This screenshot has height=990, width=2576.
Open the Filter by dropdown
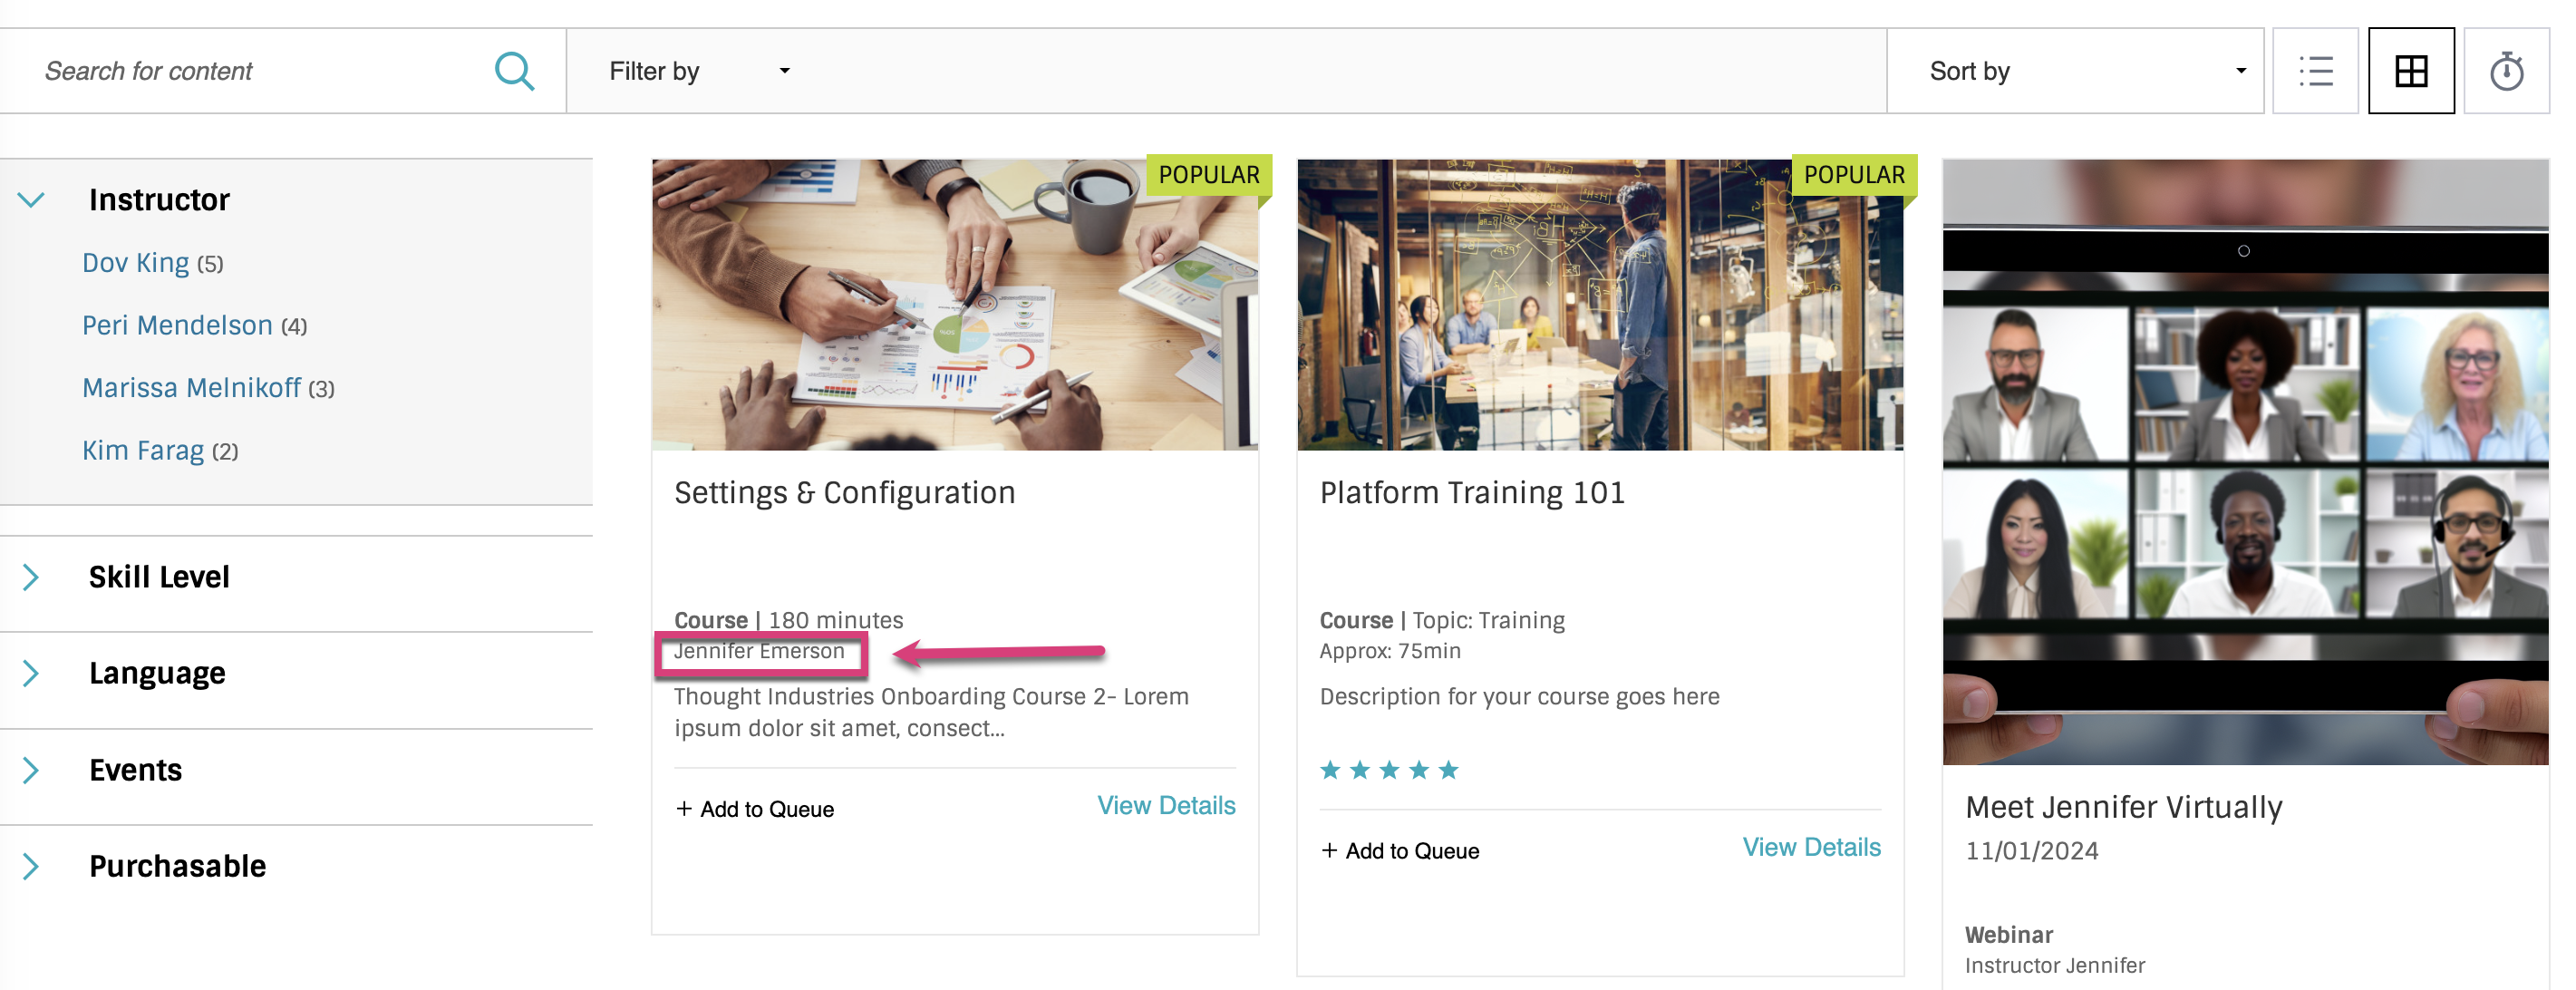(x=699, y=71)
